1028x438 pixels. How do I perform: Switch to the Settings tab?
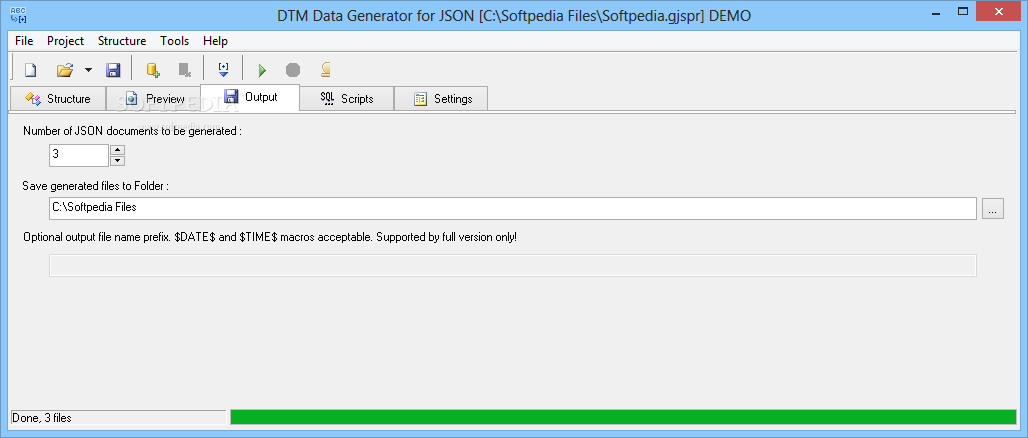click(x=441, y=98)
